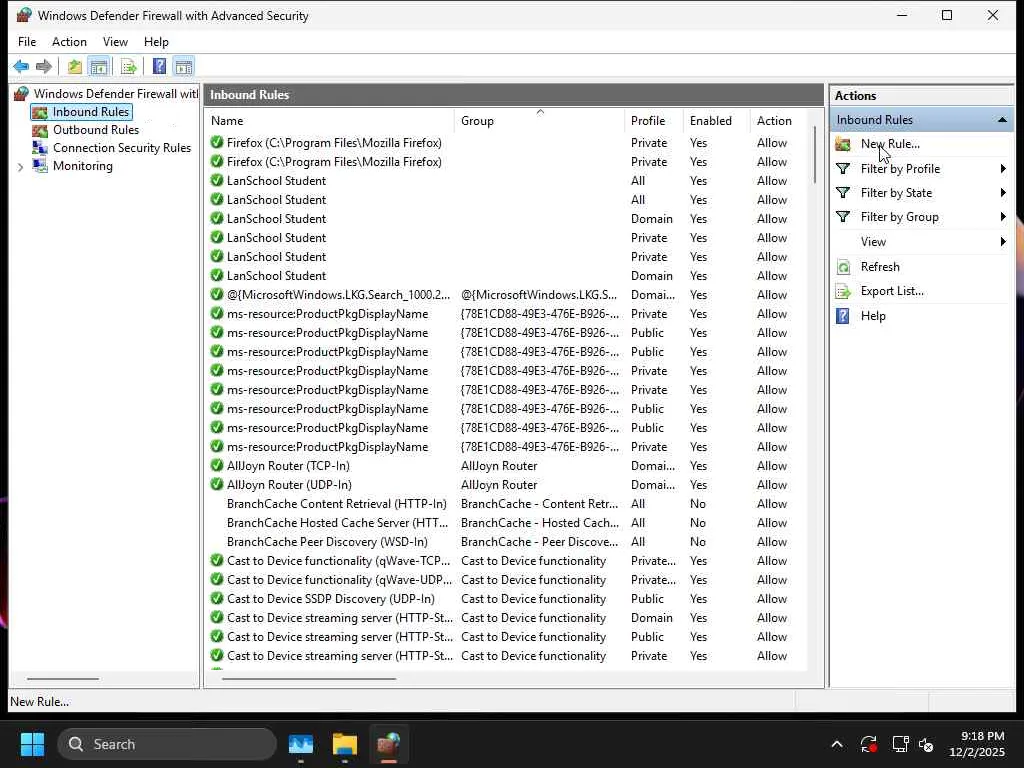Click the Export List icon in Actions pane

click(843, 291)
